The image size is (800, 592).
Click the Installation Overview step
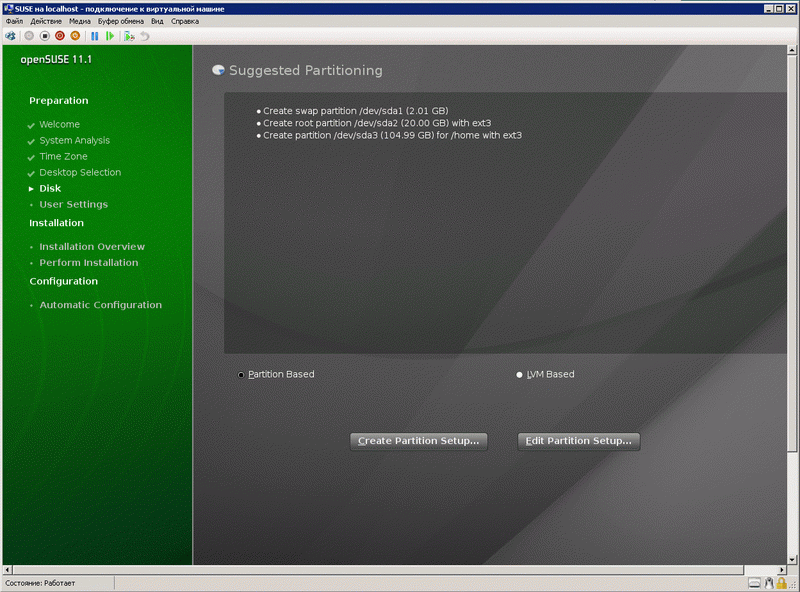click(x=92, y=246)
